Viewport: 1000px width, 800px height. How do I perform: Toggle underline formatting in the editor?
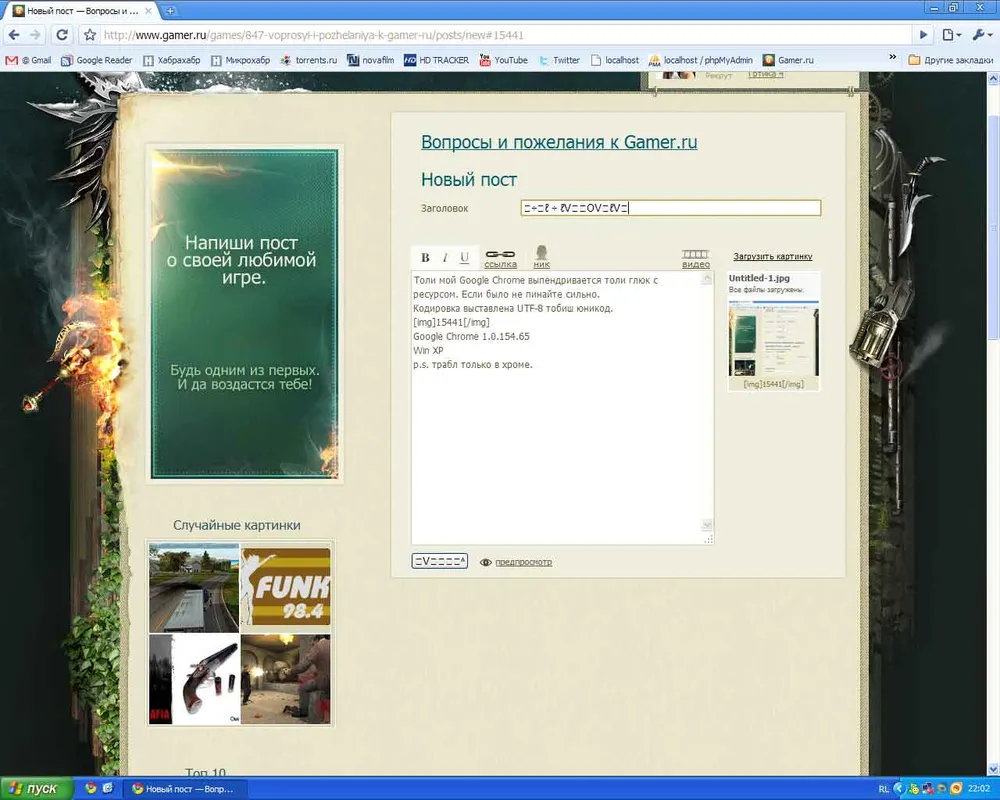(464, 258)
